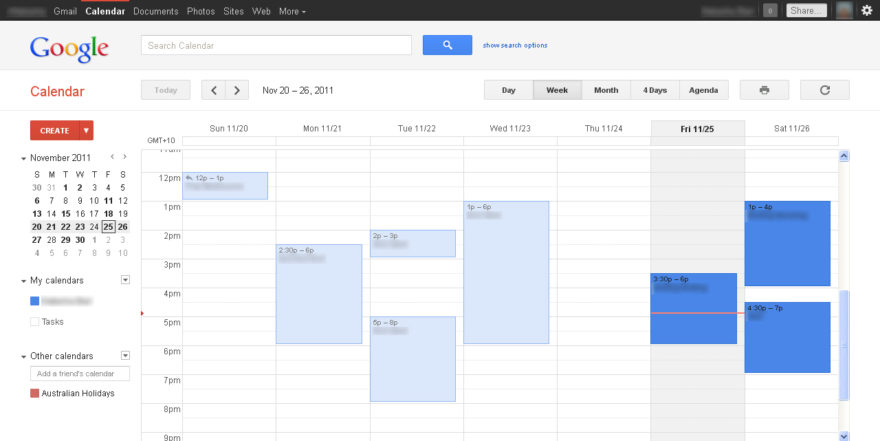Open the CREATE button dropdown arrow
This screenshot has height=441, width=880.
tap(86, 130)
